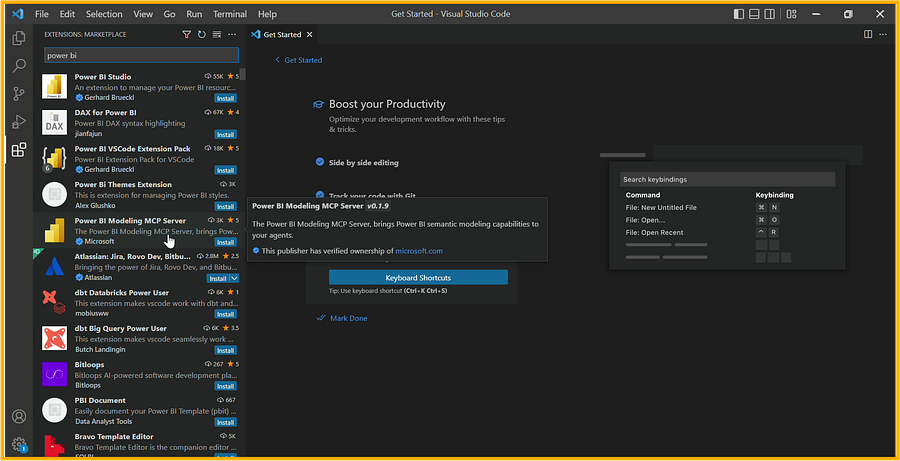Click the Boost your Productivity heading
The height and width of the screenshot is (461, 900).
(387, 104)
